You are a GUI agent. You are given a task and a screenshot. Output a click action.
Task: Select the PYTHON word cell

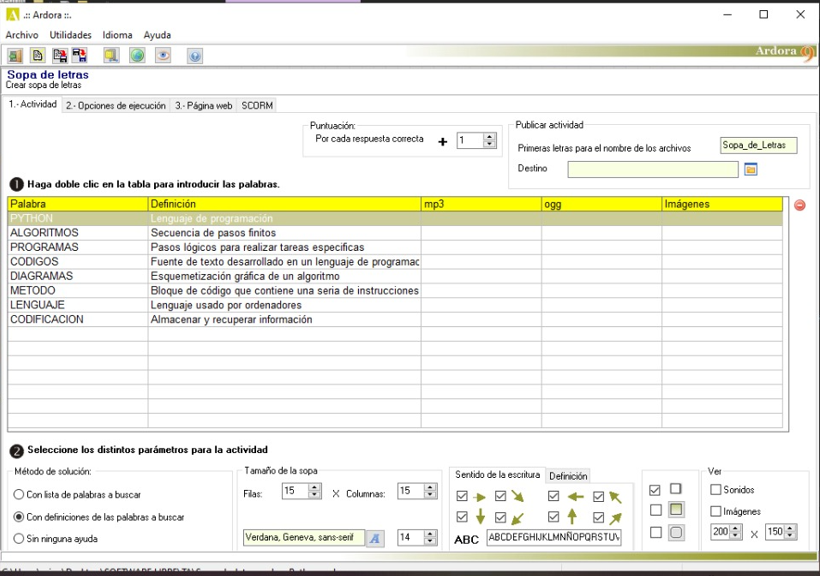click(x=78, y=219)
